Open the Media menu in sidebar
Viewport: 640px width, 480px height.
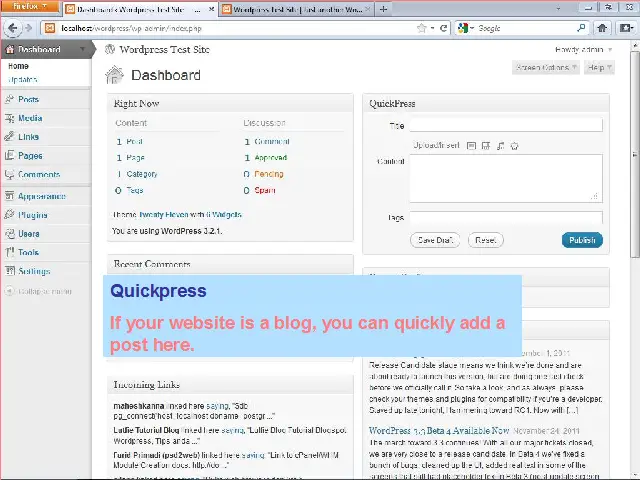click(30, 118)
